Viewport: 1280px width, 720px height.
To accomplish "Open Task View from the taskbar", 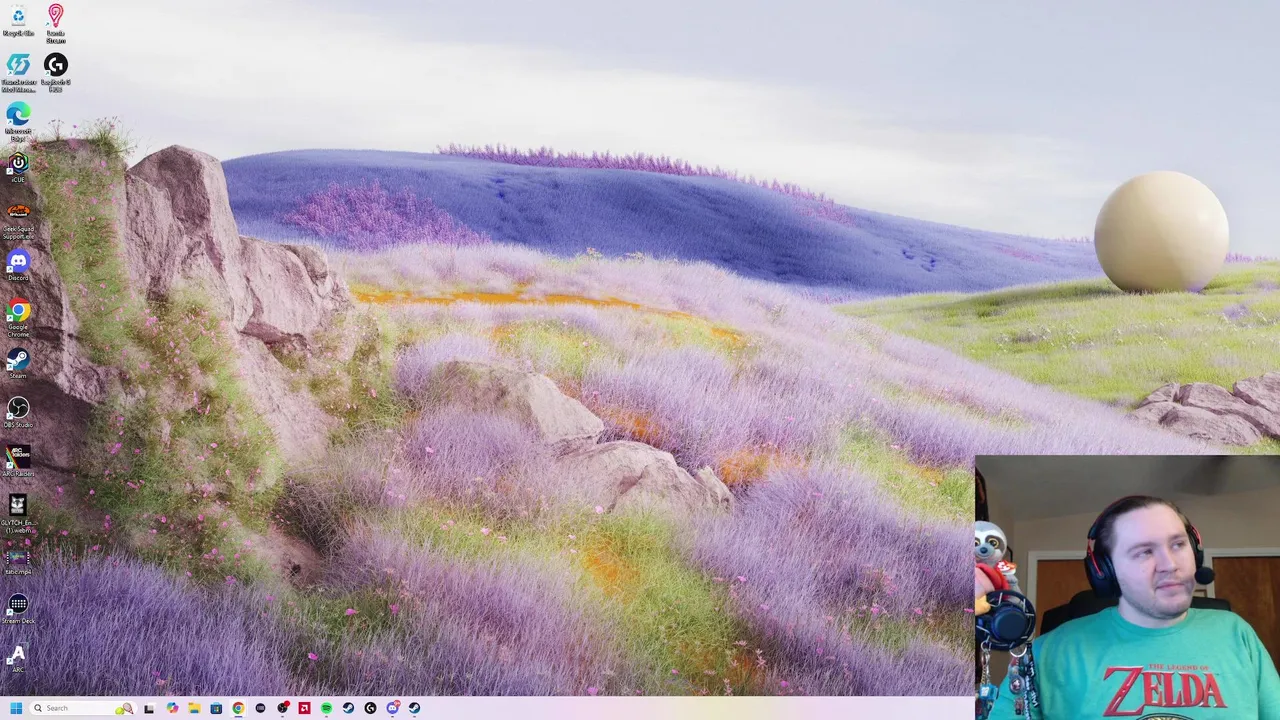I will [149, 708].
